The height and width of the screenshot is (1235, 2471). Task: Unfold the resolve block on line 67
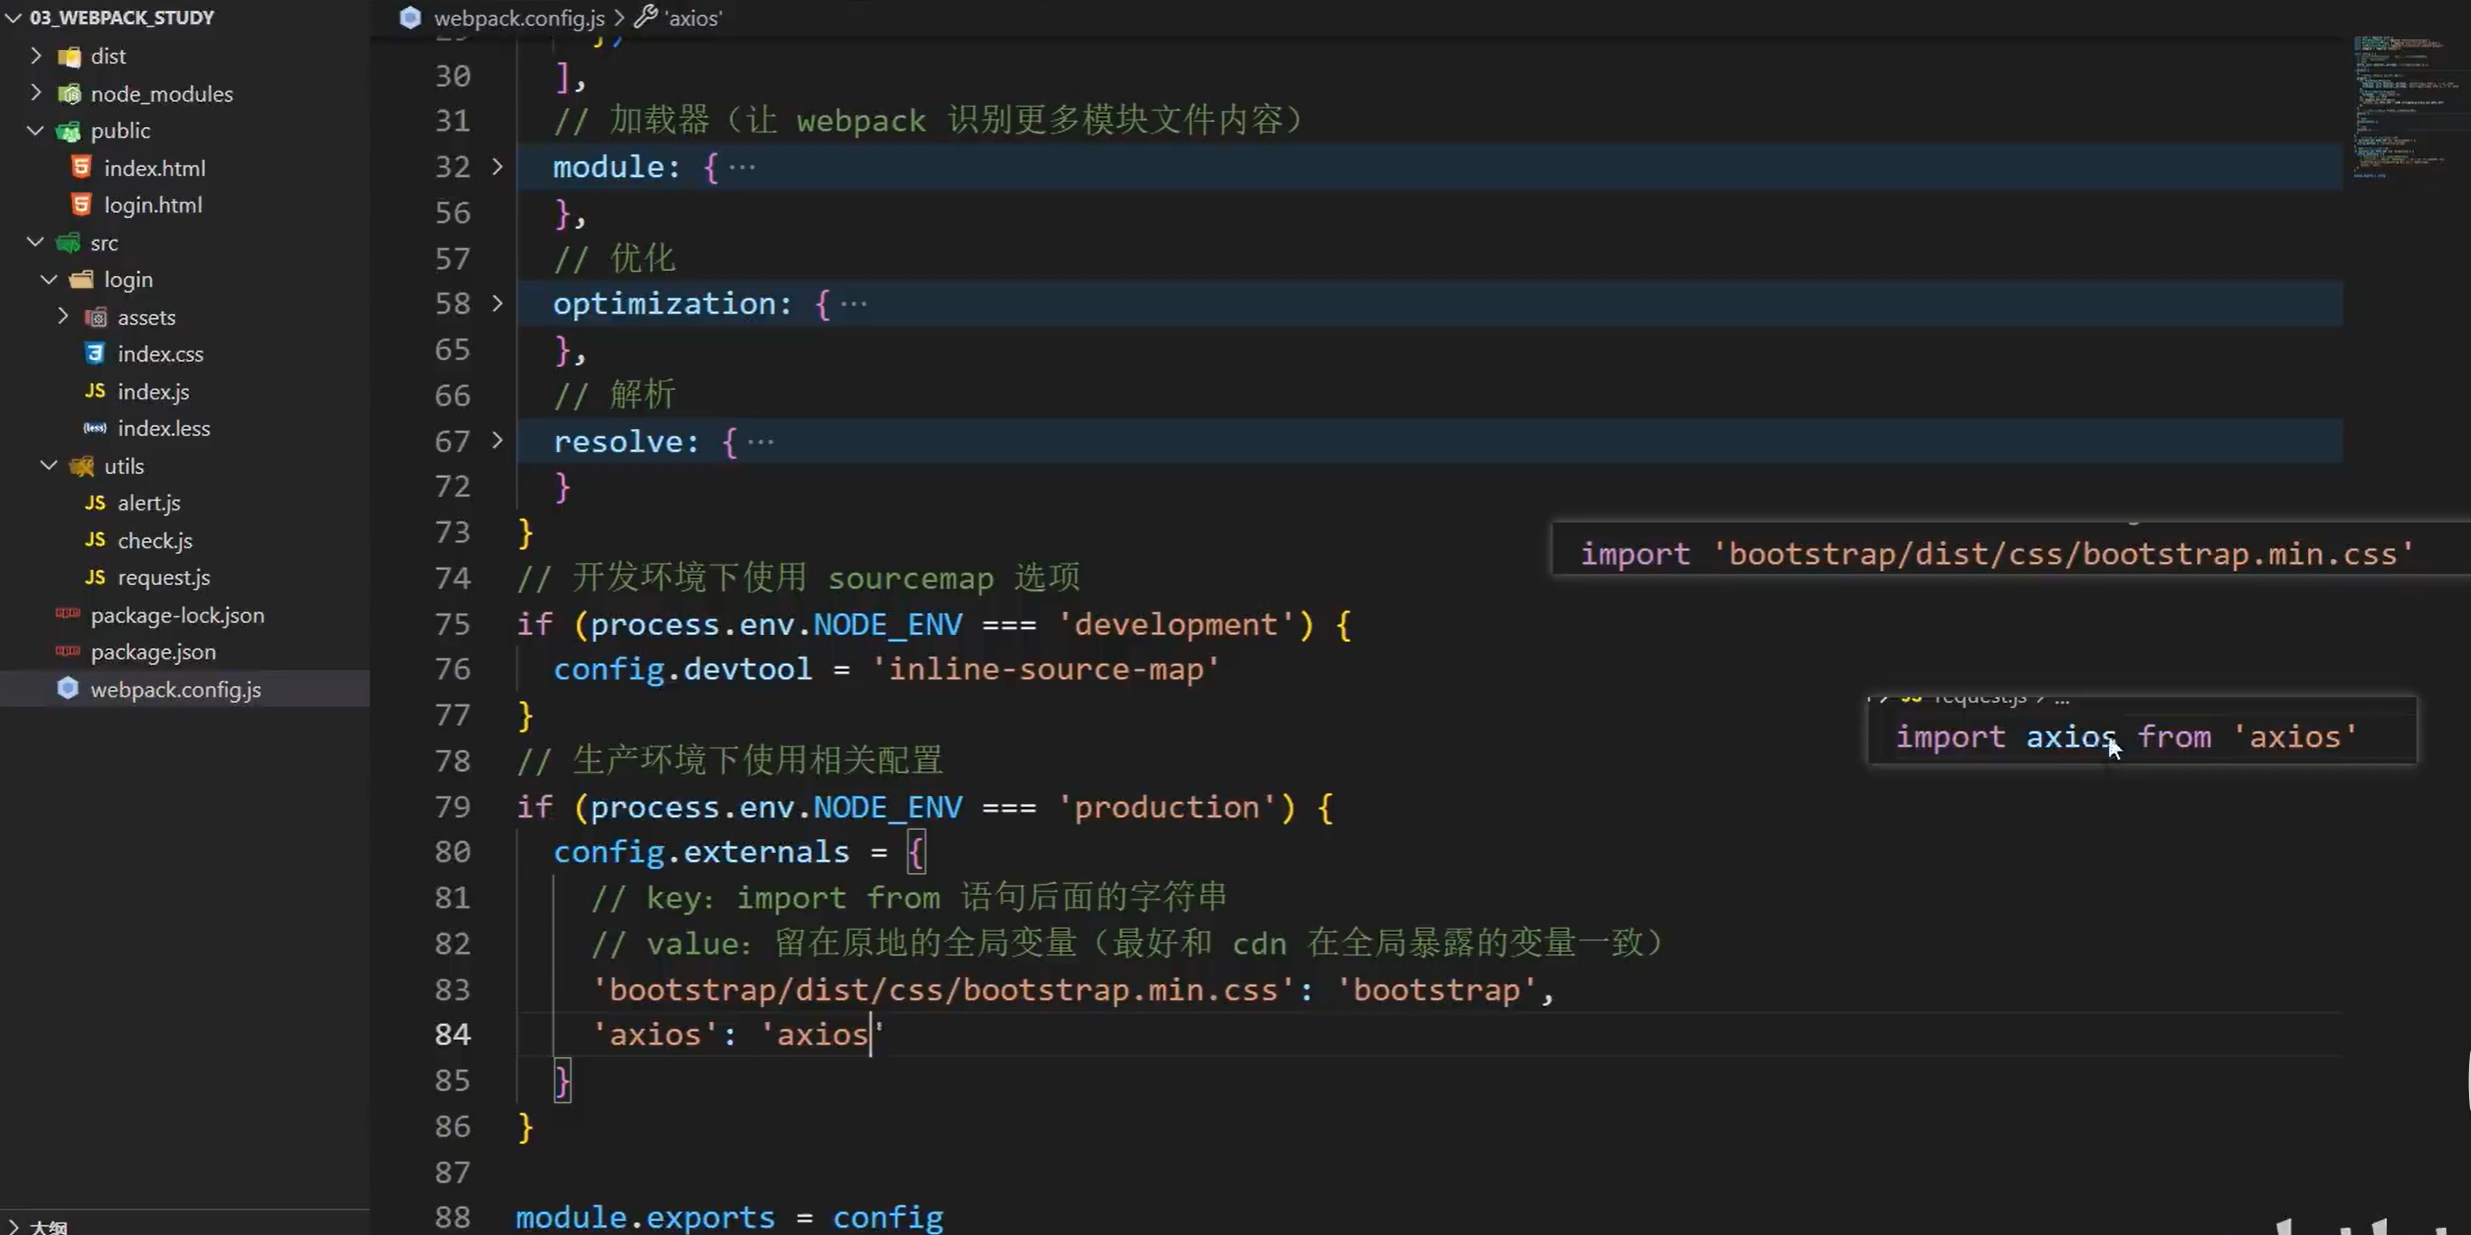pos(497,441)
